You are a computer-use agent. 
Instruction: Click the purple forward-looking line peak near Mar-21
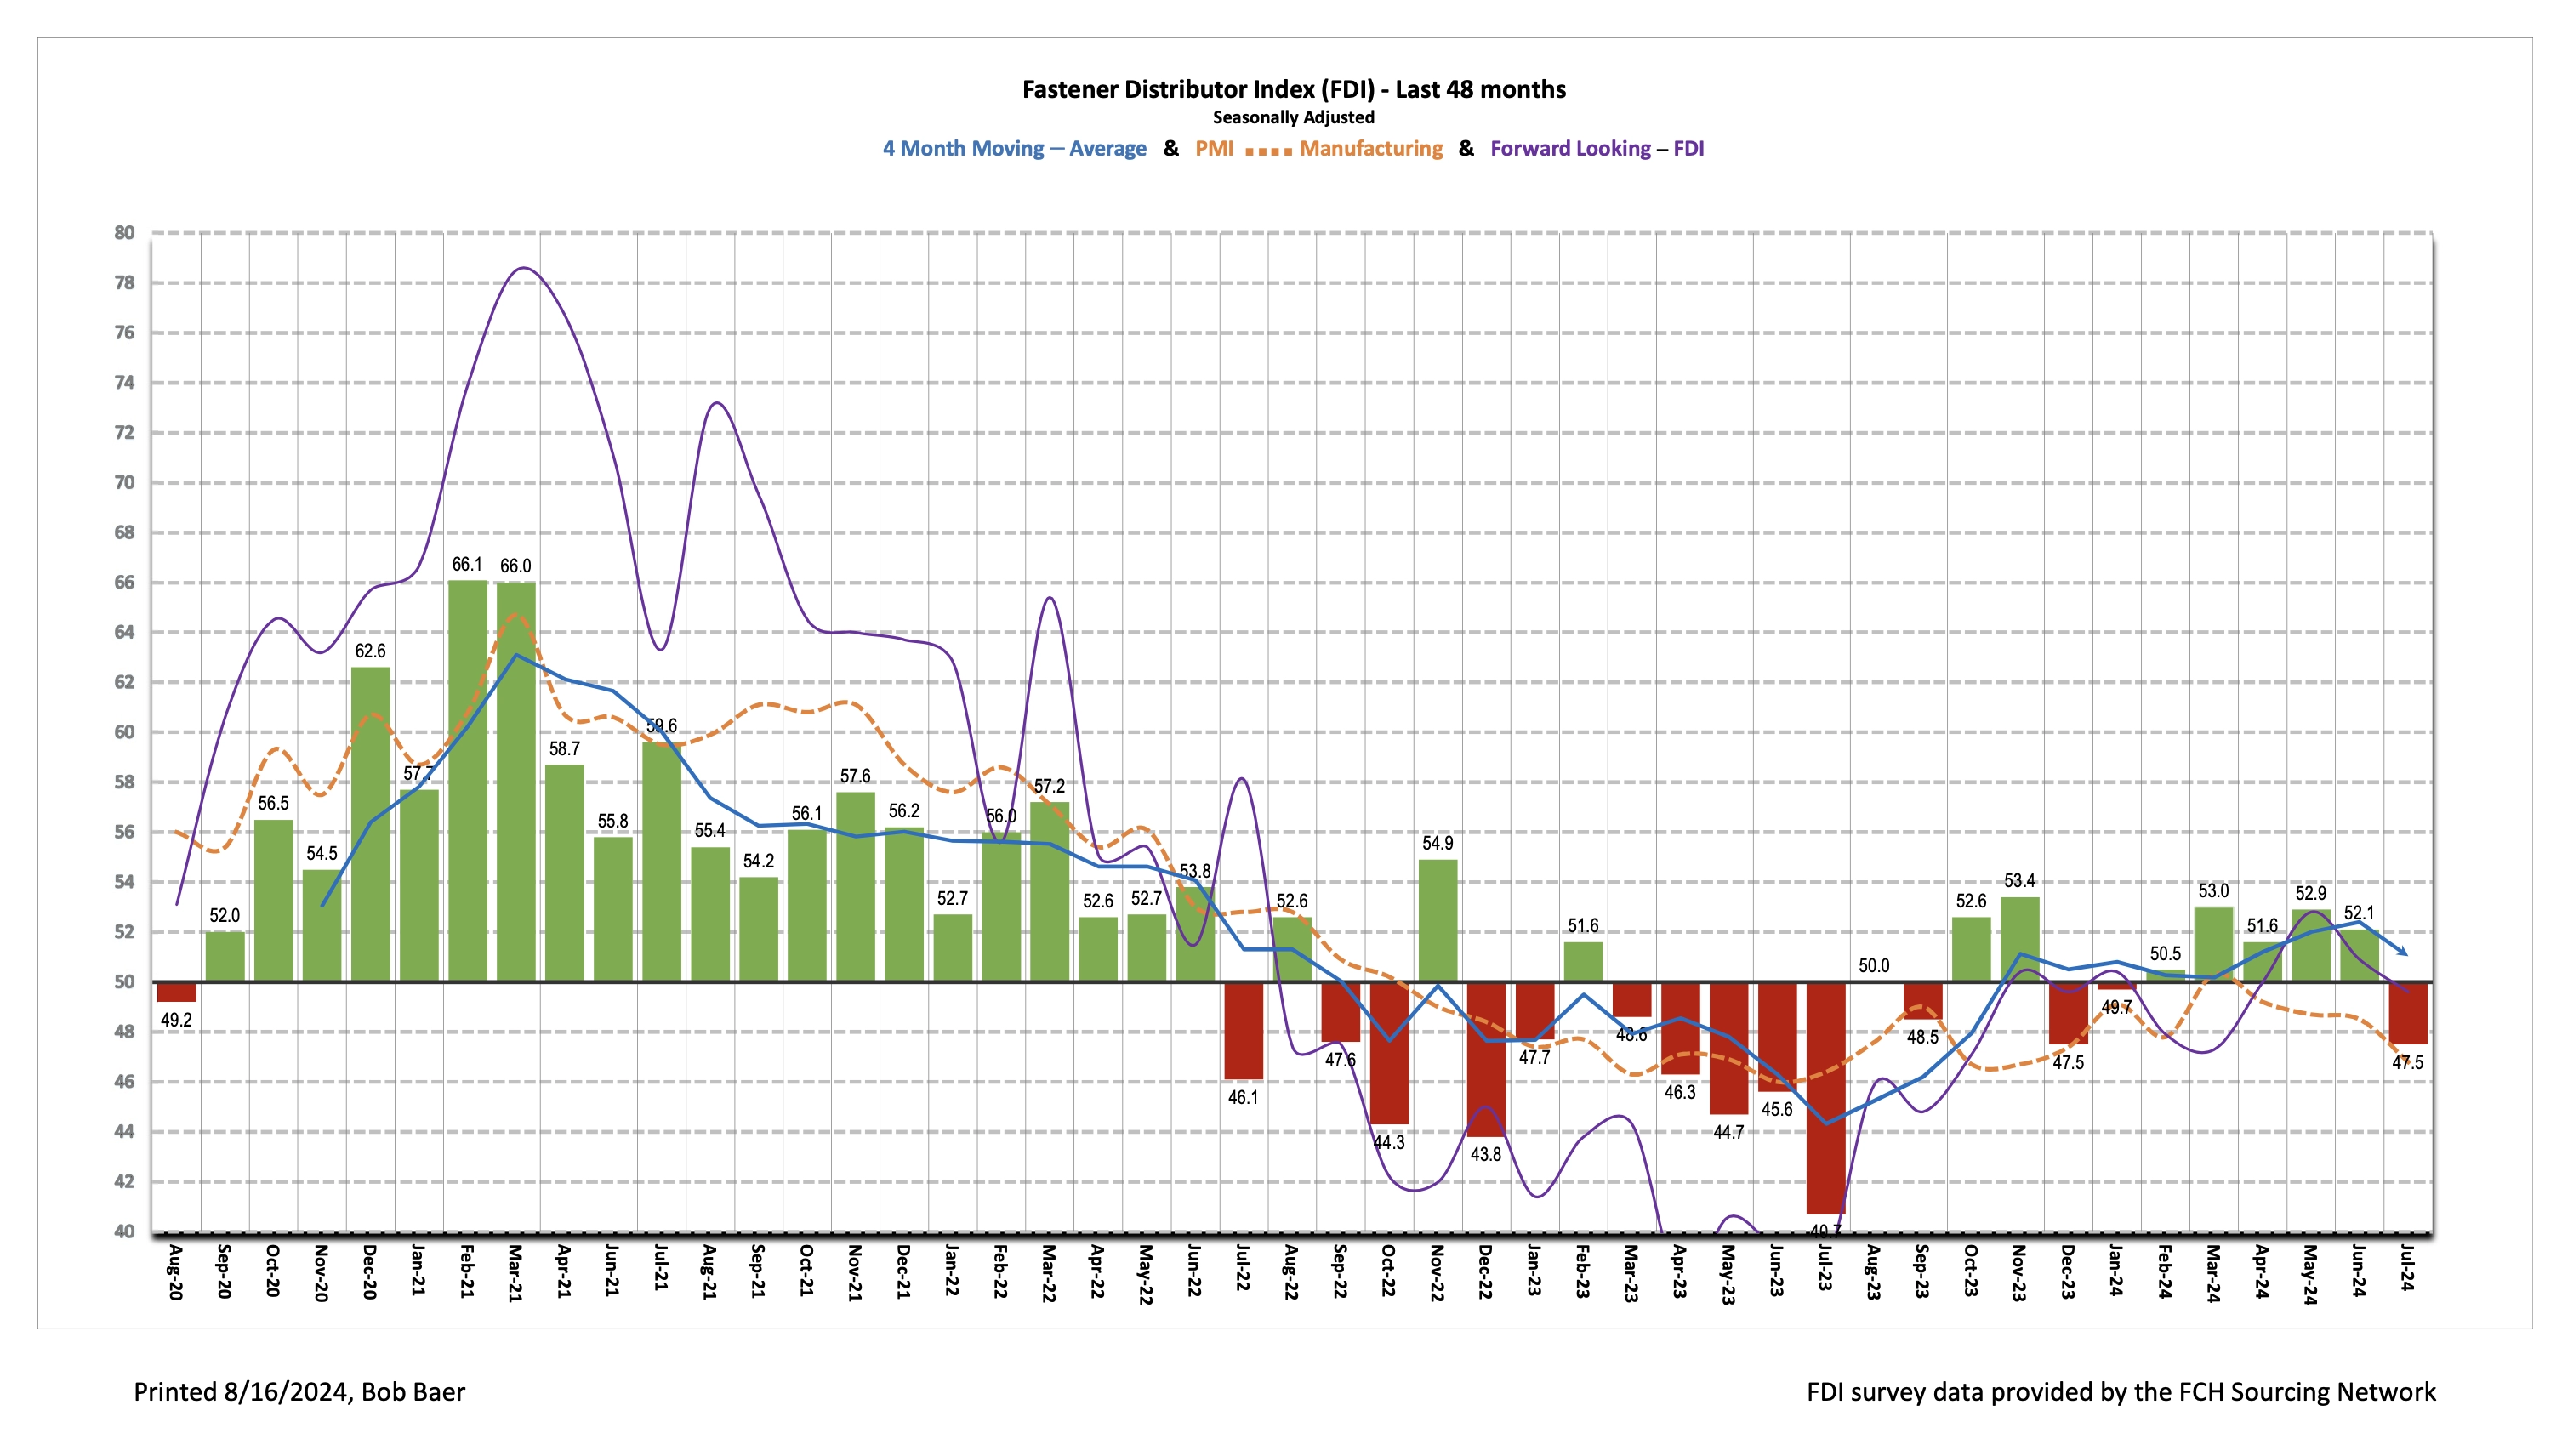click(x=523, y=268)
